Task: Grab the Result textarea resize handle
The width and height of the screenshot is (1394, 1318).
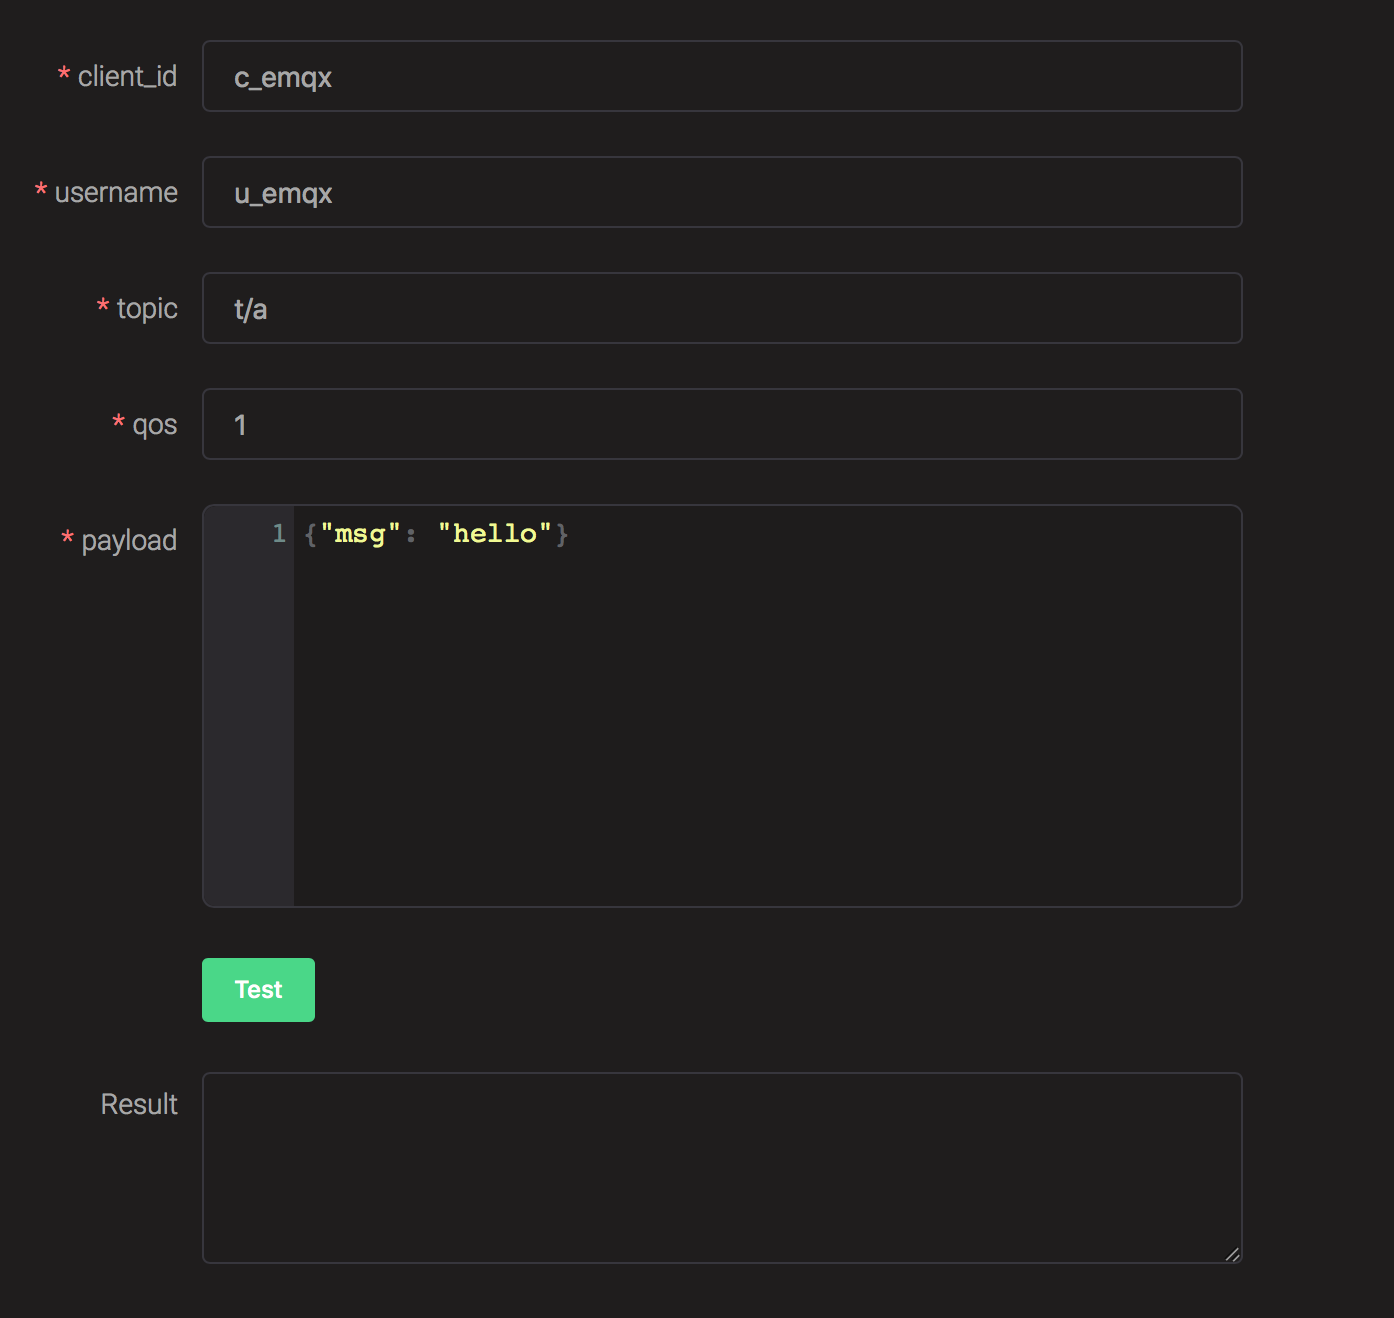Action: tap(1232, 1254)
